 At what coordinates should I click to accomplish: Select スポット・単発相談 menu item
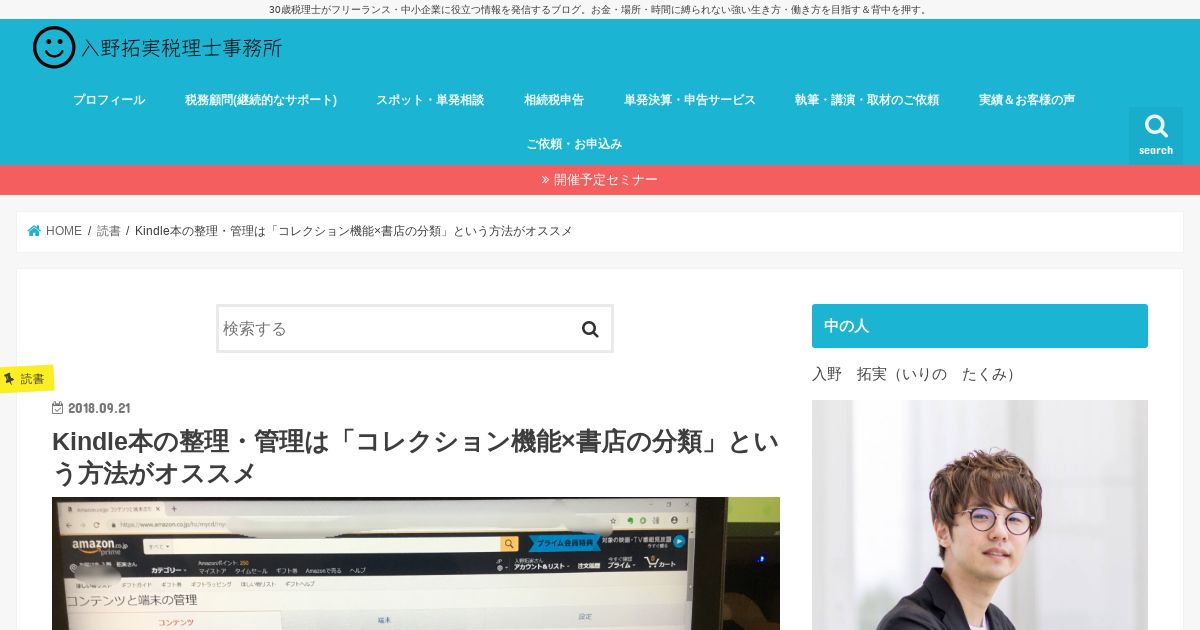[430, 100]
